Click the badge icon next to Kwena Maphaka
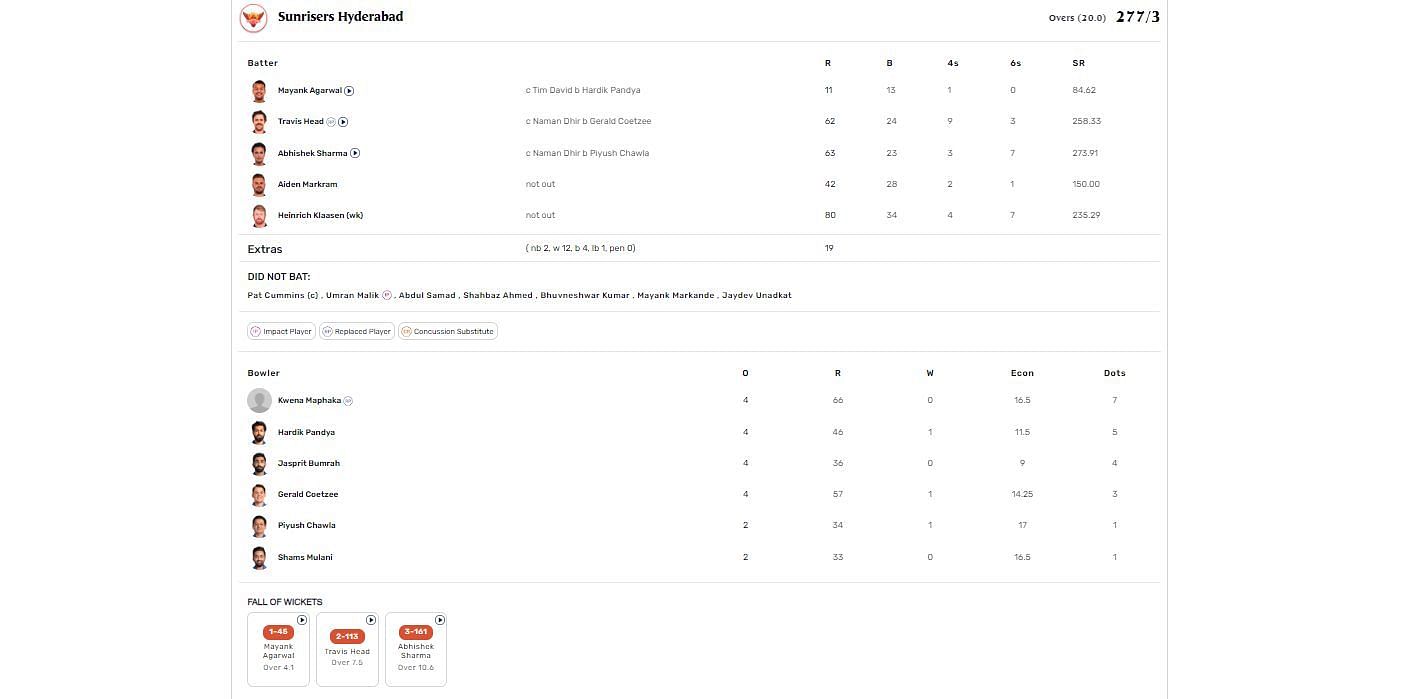Viewport: 1401px width, 699px height. [348, 401]
